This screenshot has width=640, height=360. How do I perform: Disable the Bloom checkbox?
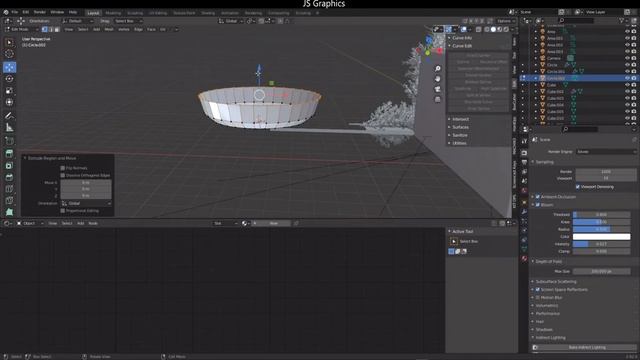click(538, 204)
